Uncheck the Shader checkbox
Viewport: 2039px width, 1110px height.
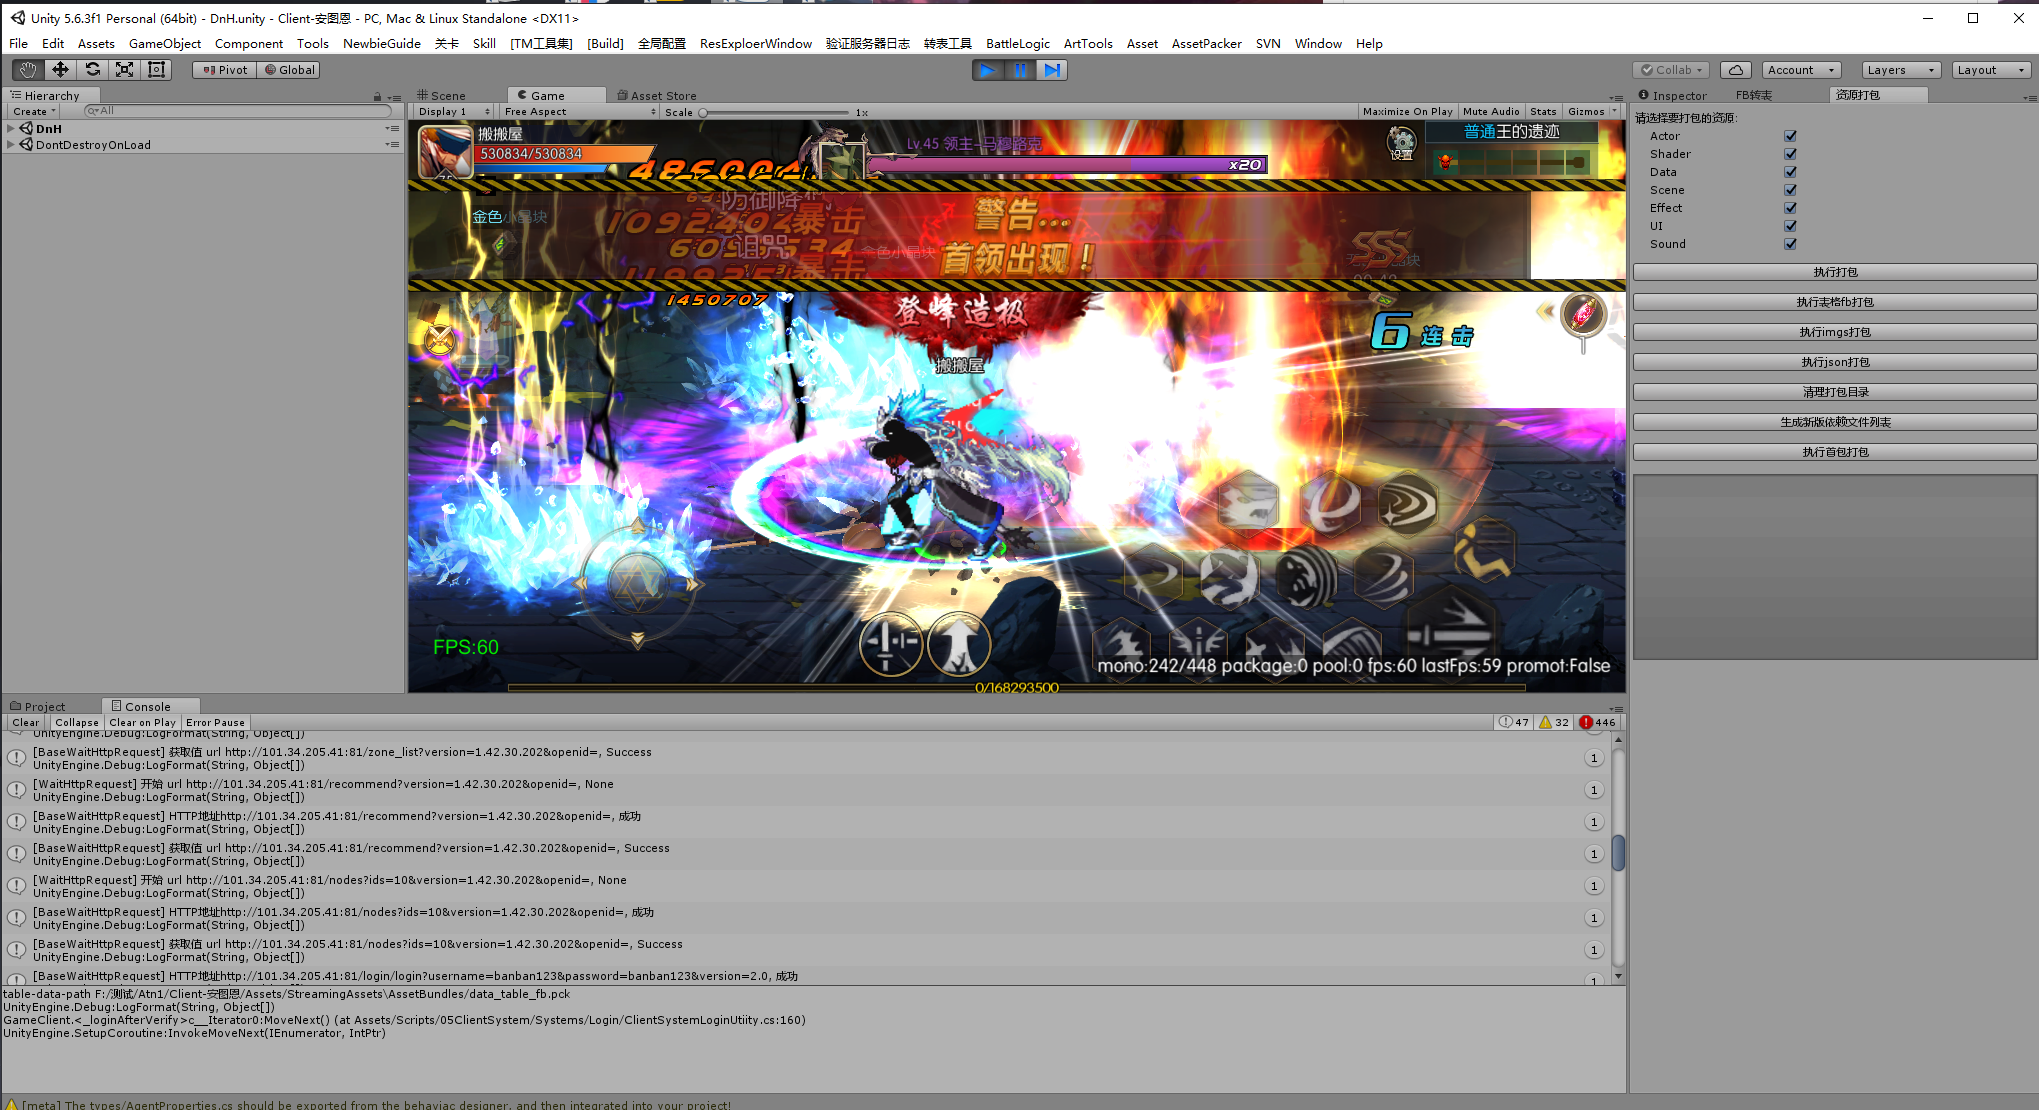point(1790,154)
